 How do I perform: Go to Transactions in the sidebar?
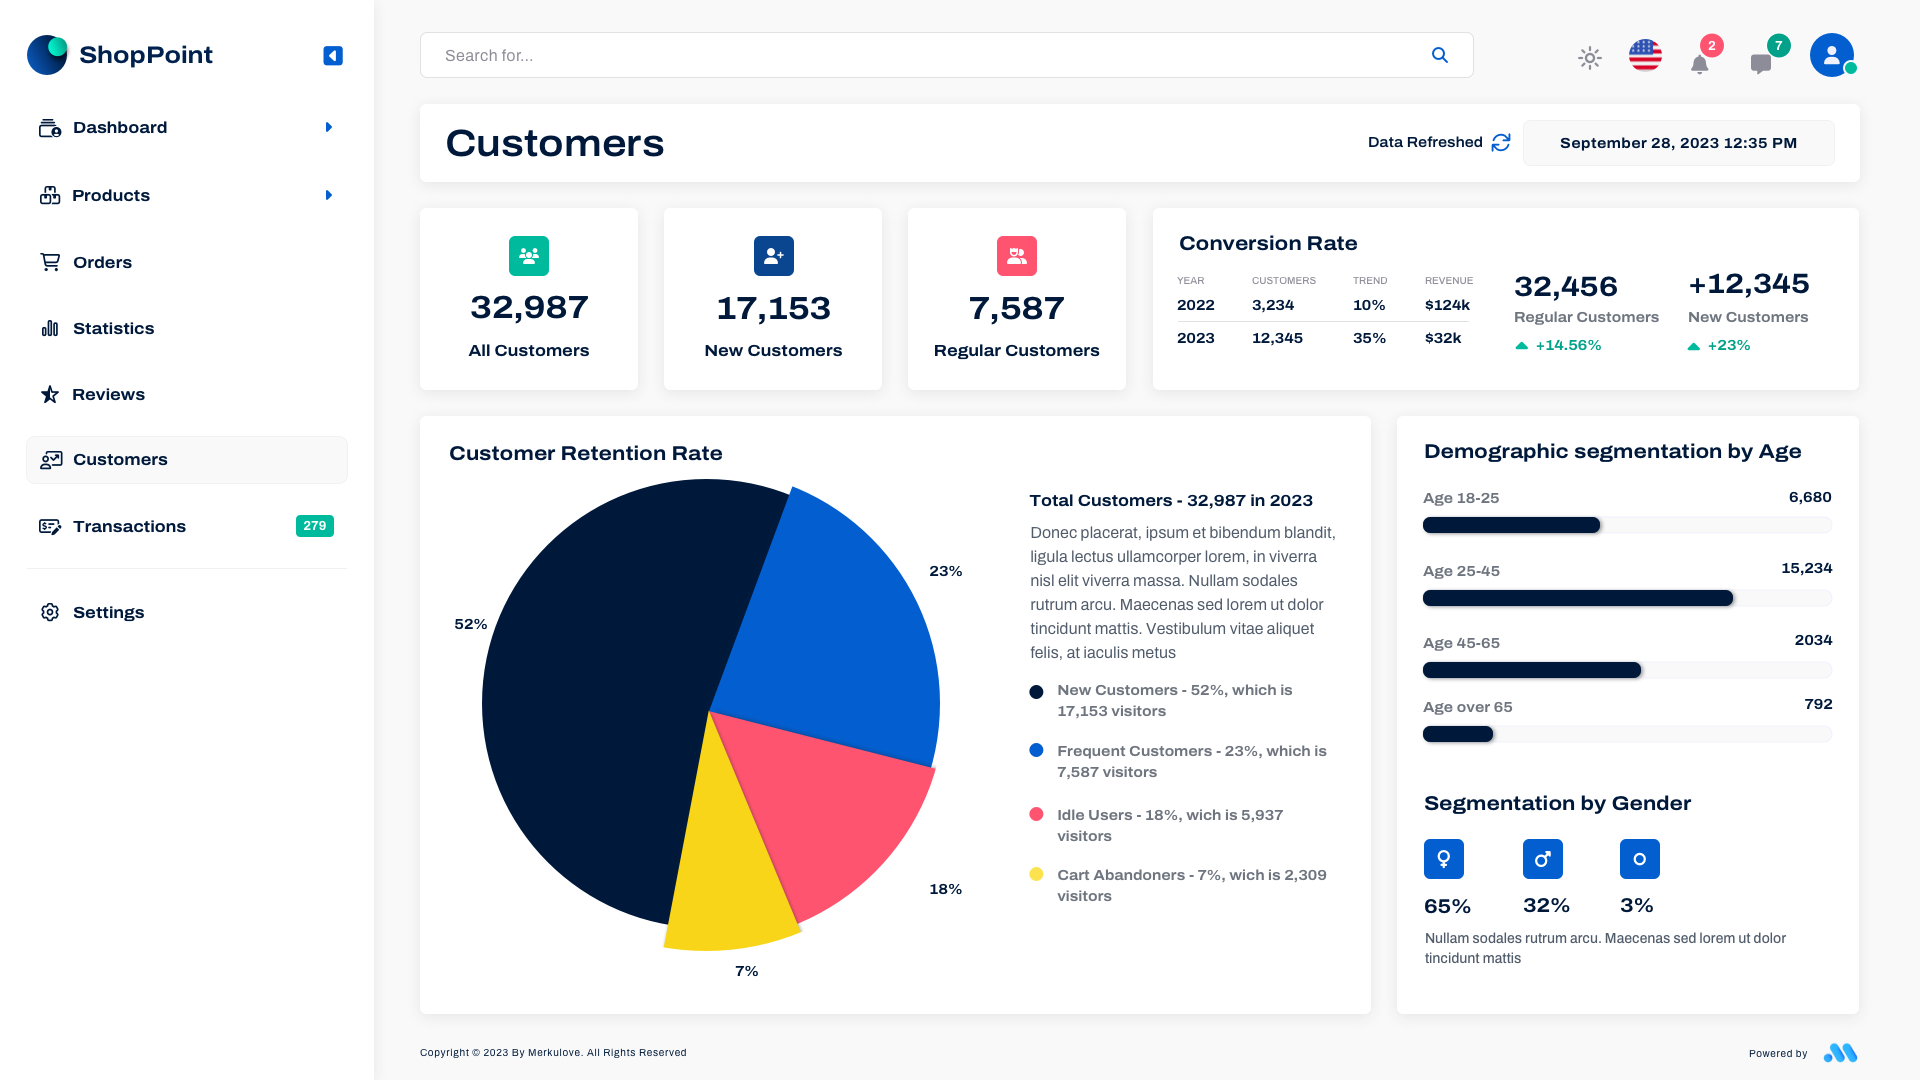click(129, 526)
